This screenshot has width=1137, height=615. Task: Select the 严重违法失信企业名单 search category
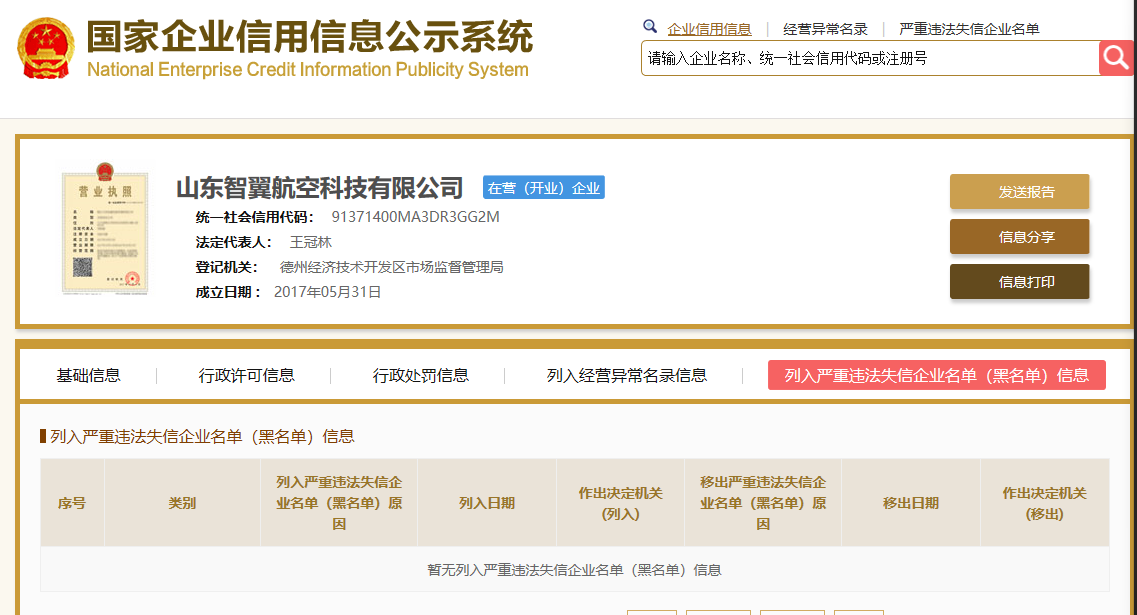point(969,29)
